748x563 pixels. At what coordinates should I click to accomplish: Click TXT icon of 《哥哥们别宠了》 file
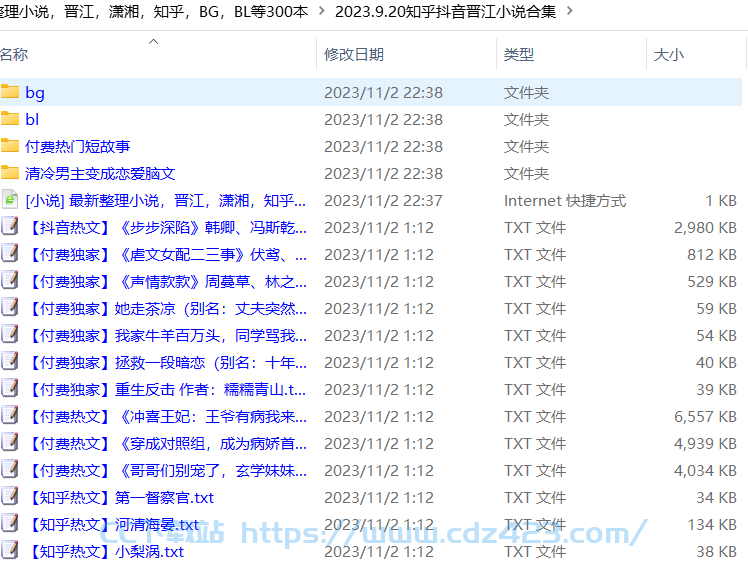(x=10, y=470)
